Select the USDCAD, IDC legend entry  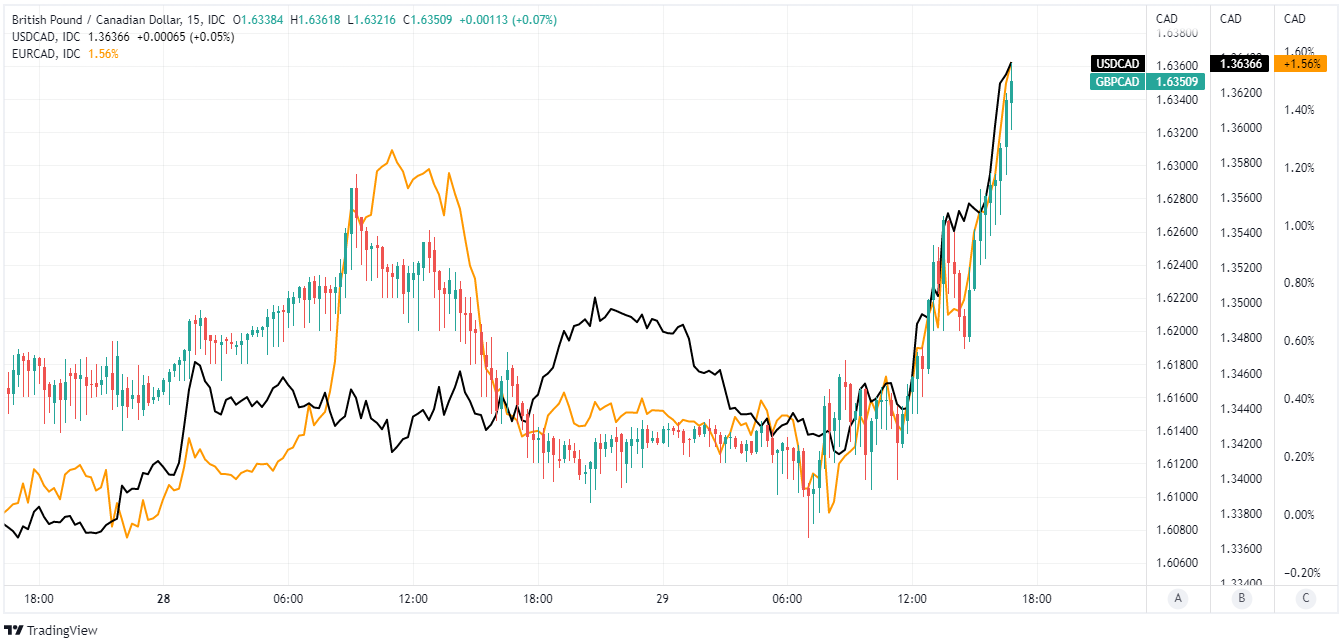(46, 37)
